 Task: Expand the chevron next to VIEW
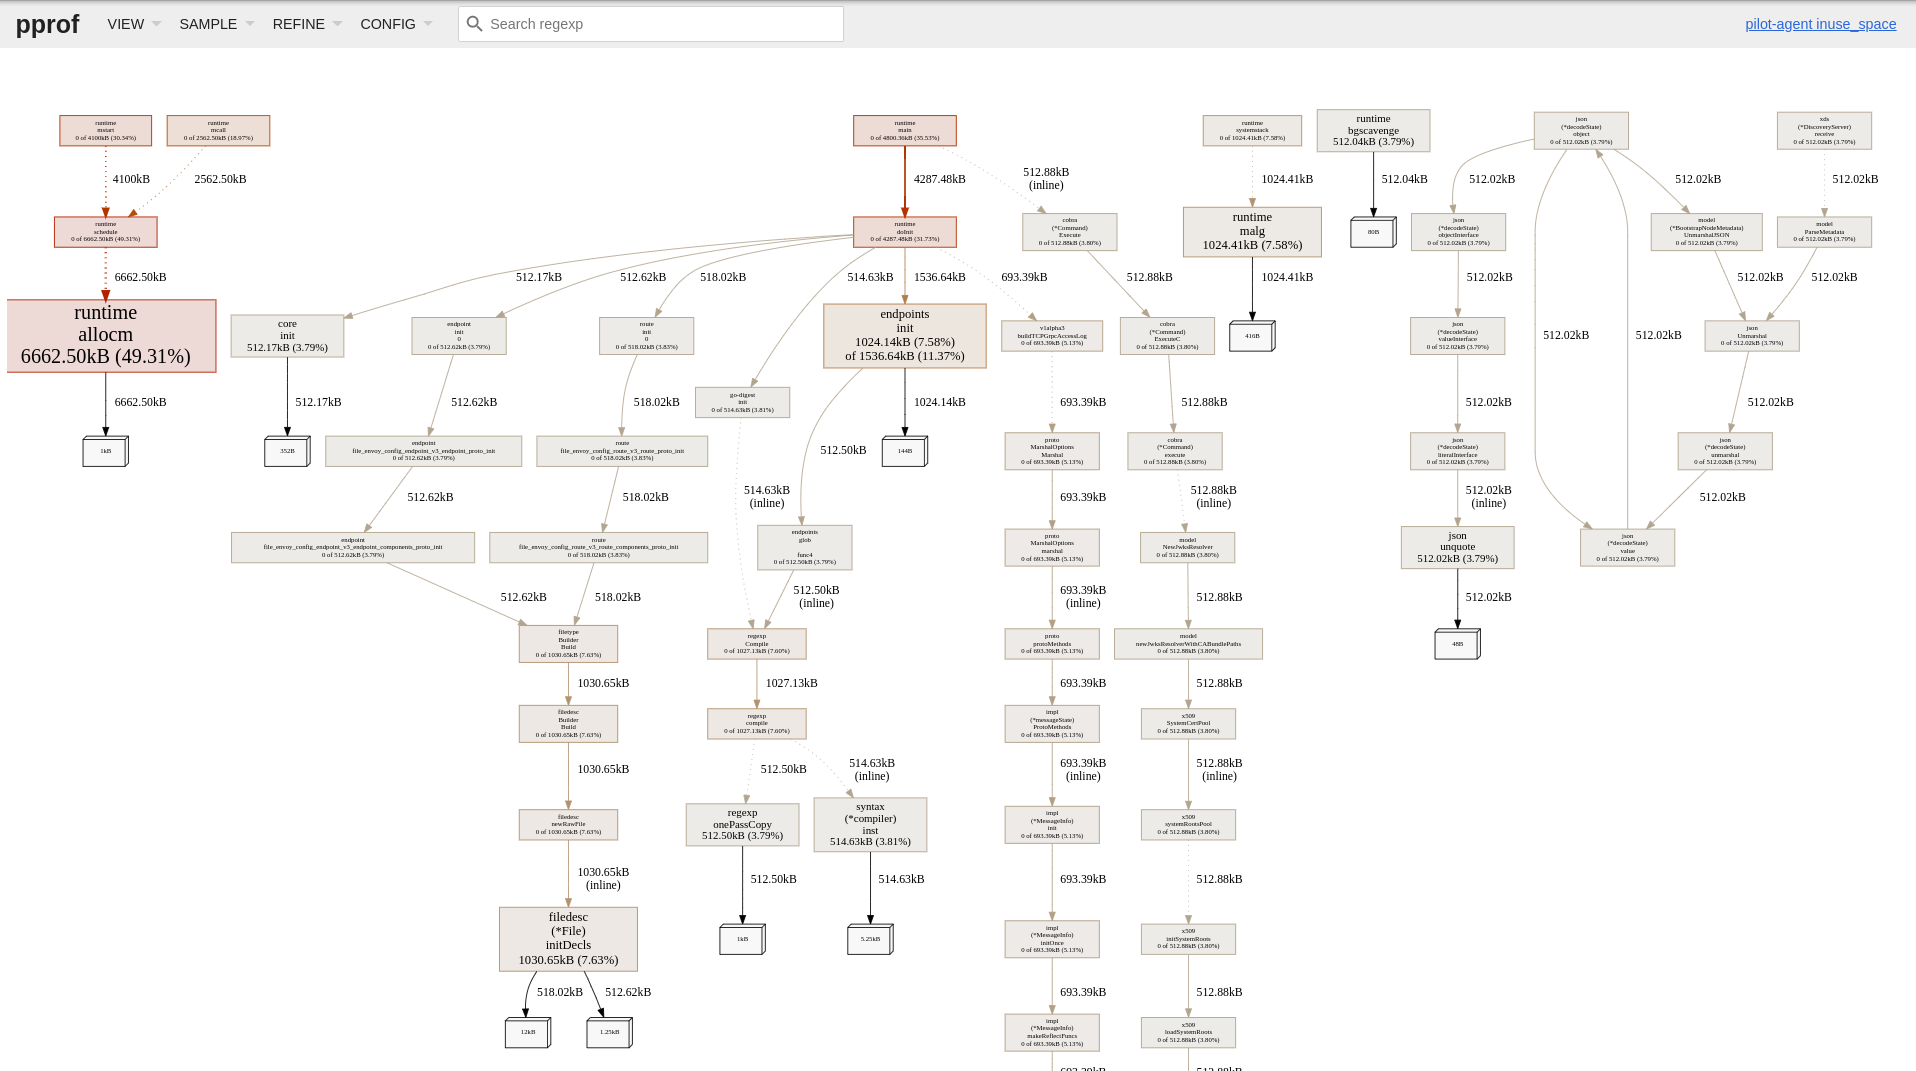coord(155,23)
